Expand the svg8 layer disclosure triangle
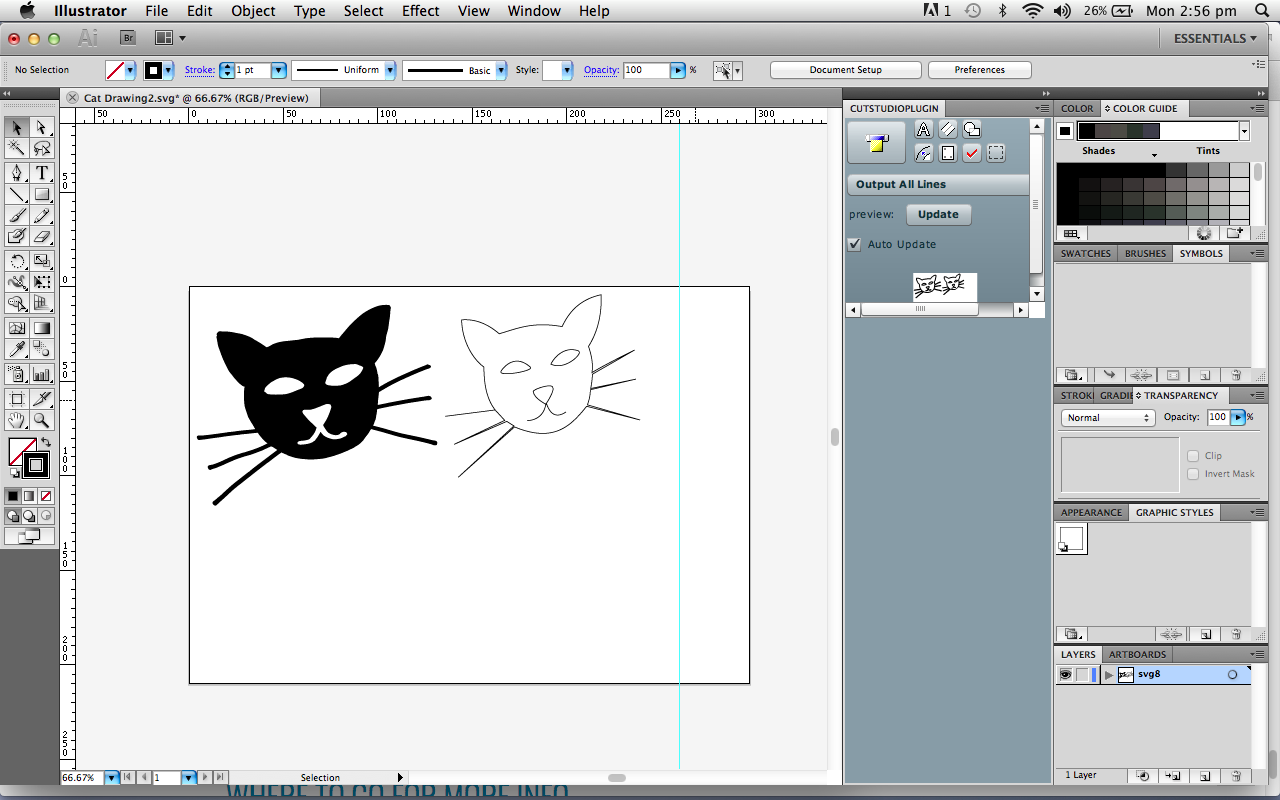1280x800 pixels. point(1108,675)
